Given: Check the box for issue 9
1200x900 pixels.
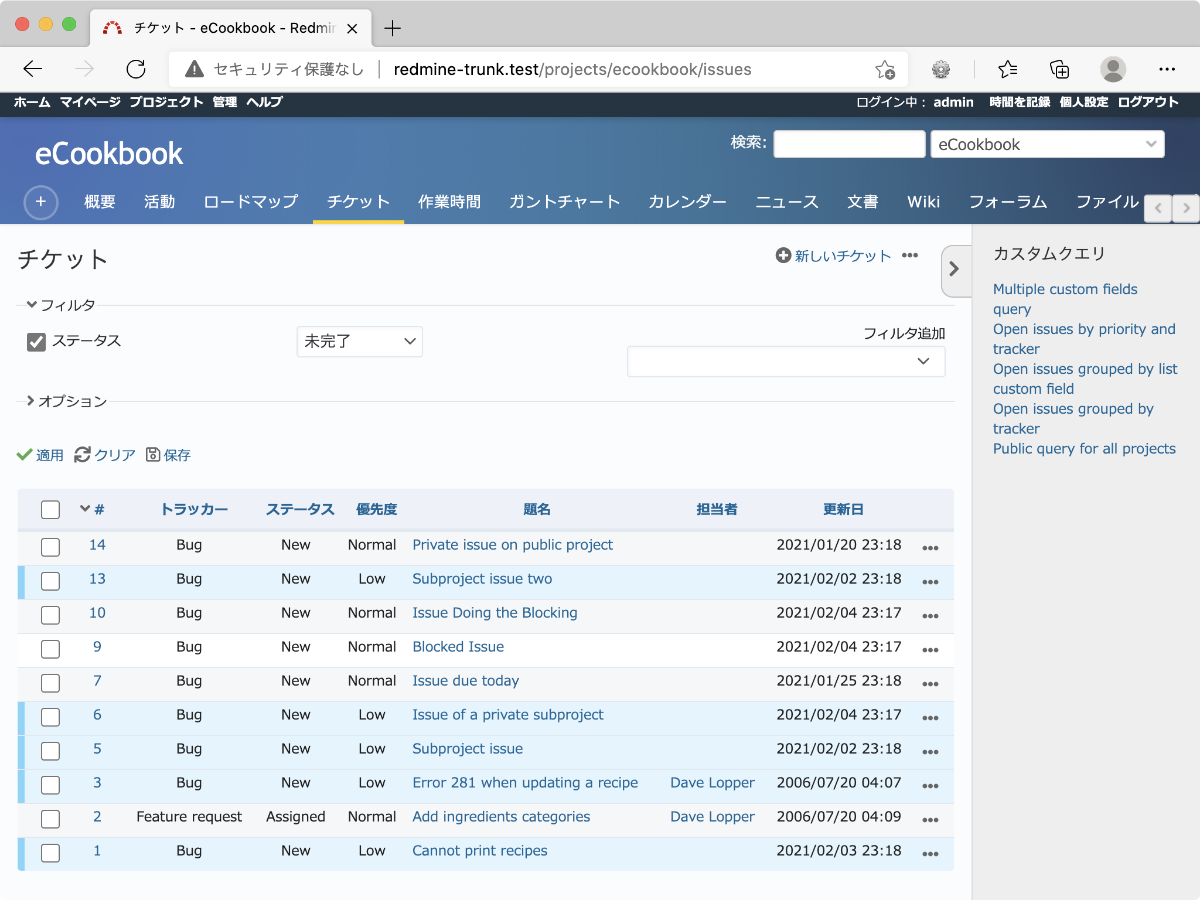Looking at the screenshot, I should click(x=50, y=649).
